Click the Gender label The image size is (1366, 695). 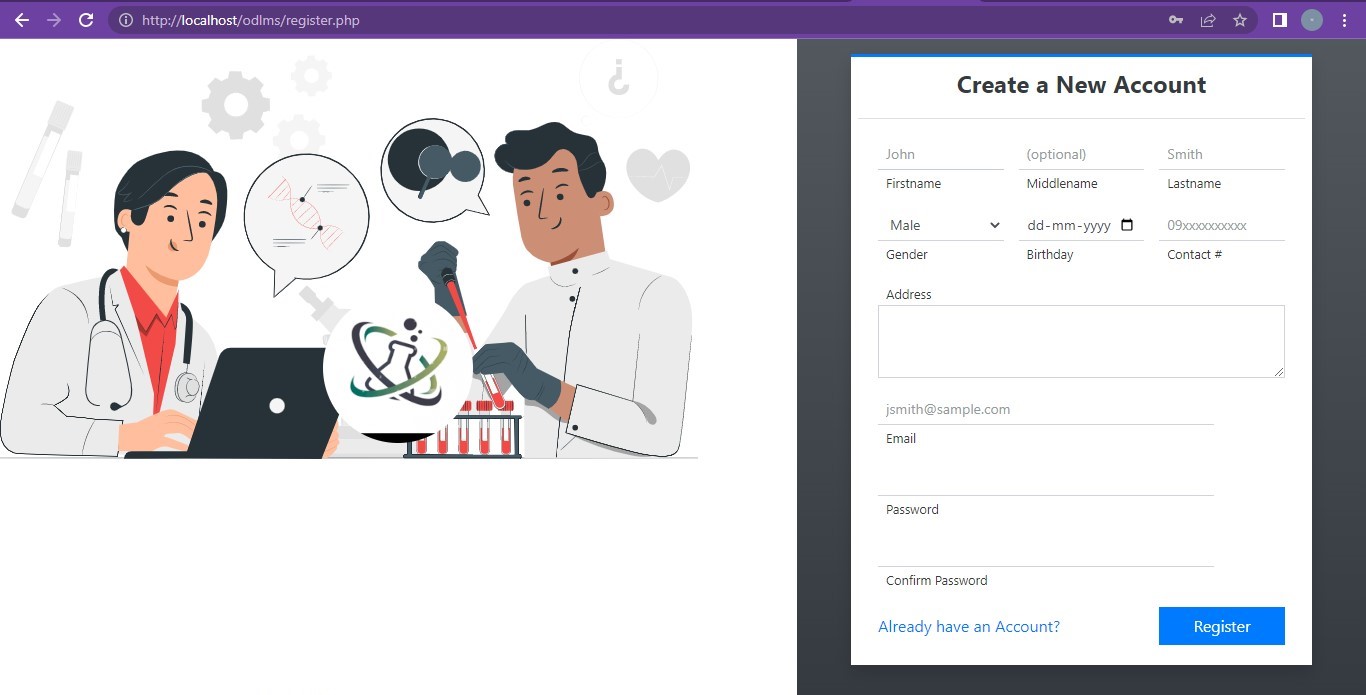pos(907,255)
